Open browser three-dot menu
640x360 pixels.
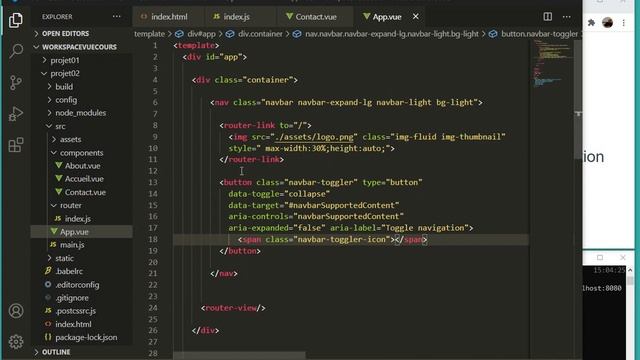point(623,23)
